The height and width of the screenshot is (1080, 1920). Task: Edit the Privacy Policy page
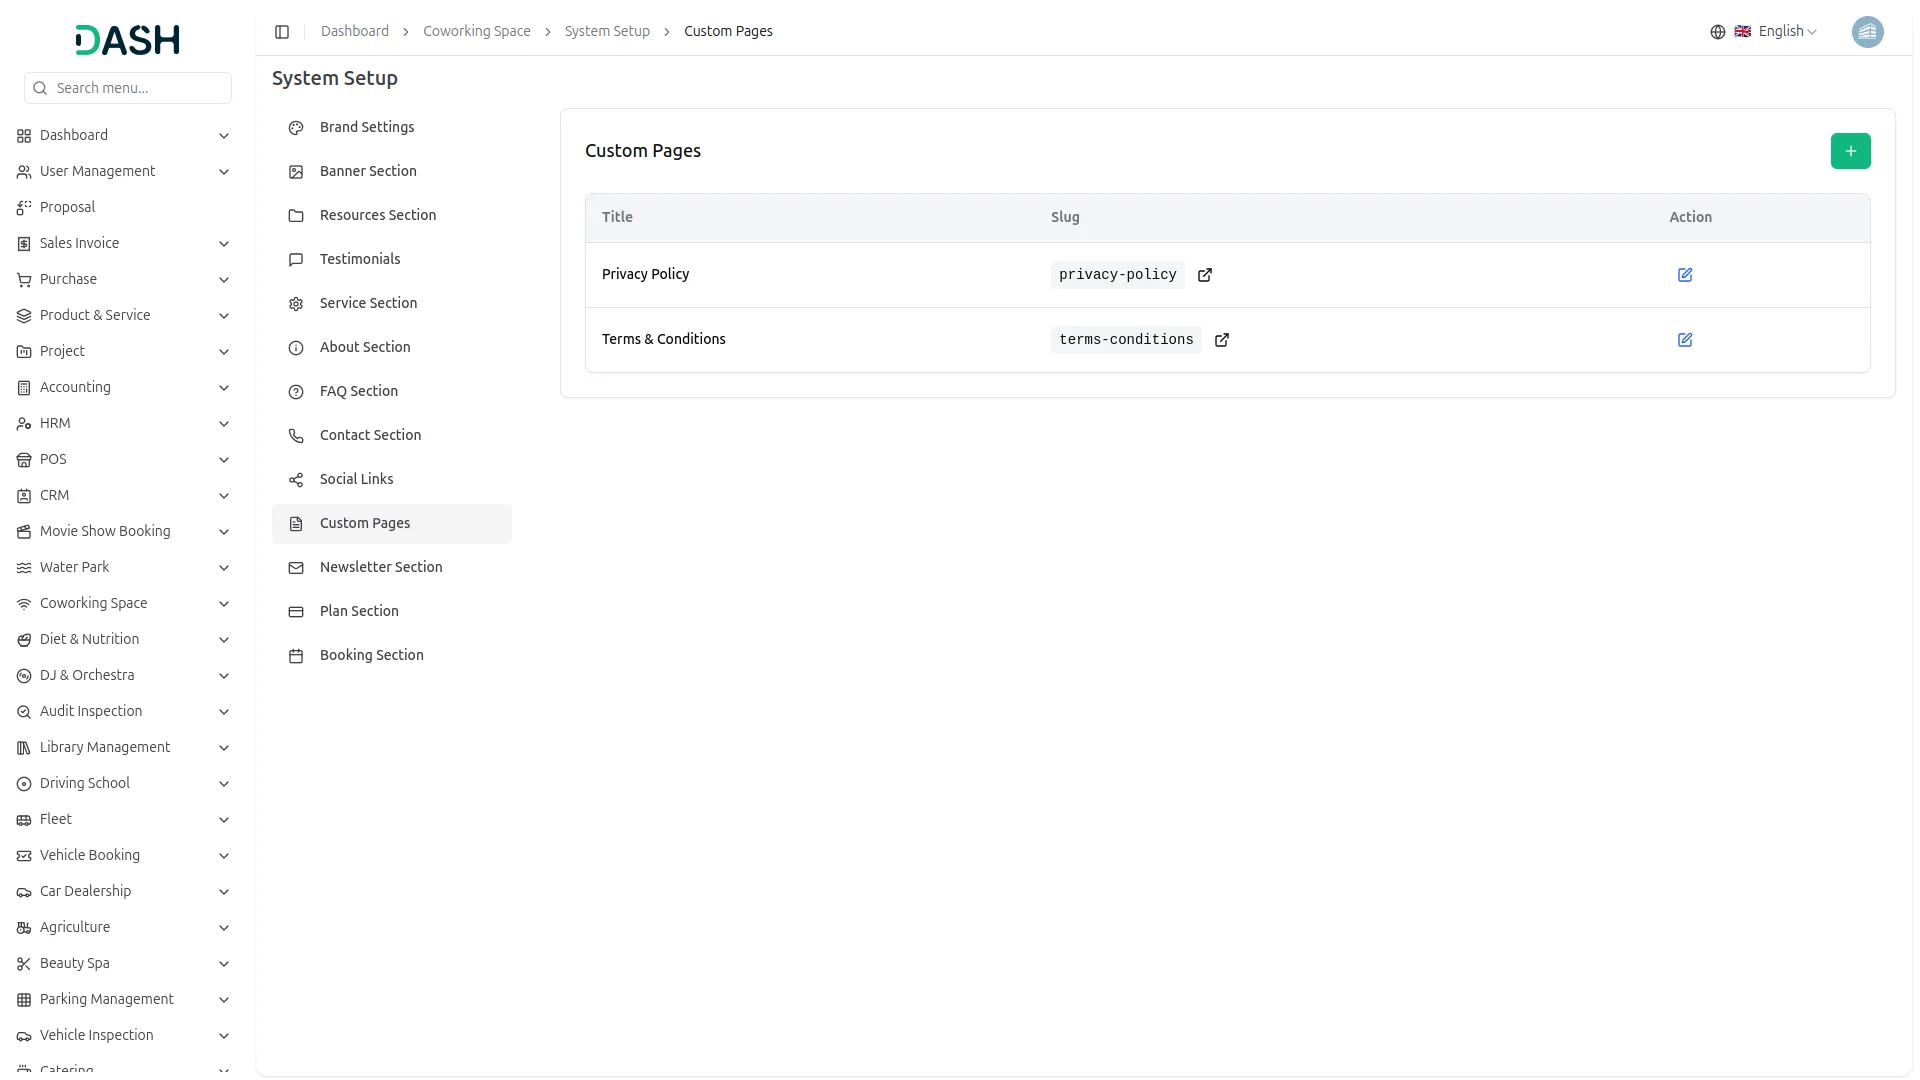click(x=1684, y=275)
